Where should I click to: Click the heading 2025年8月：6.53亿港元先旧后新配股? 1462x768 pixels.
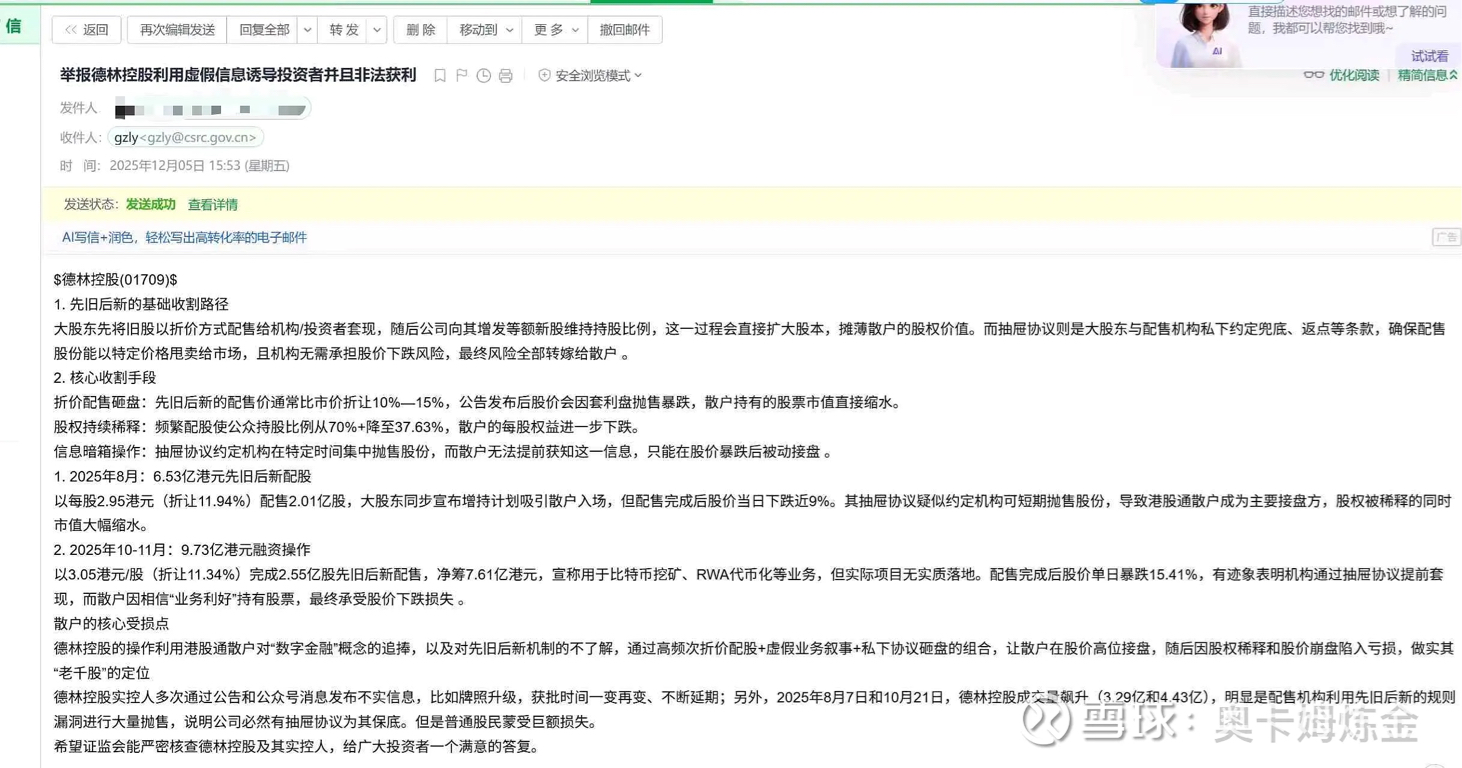pos(182,476)
